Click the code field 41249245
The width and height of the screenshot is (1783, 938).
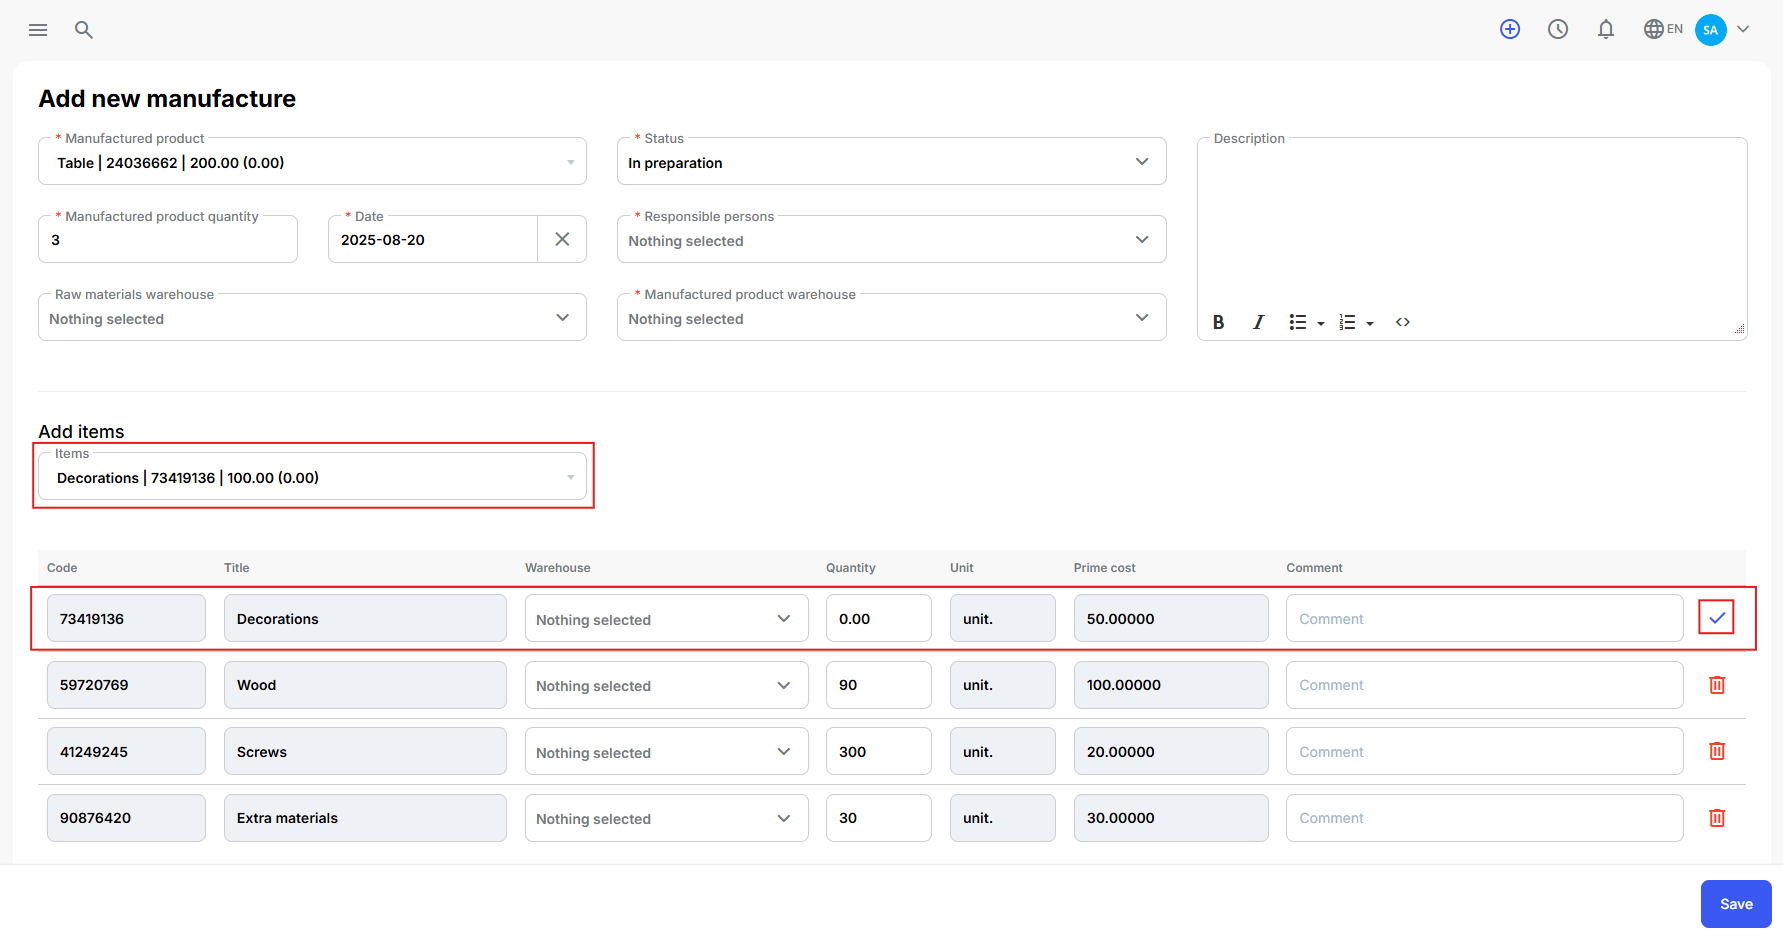pyautogui.click(x=126, y=752)
